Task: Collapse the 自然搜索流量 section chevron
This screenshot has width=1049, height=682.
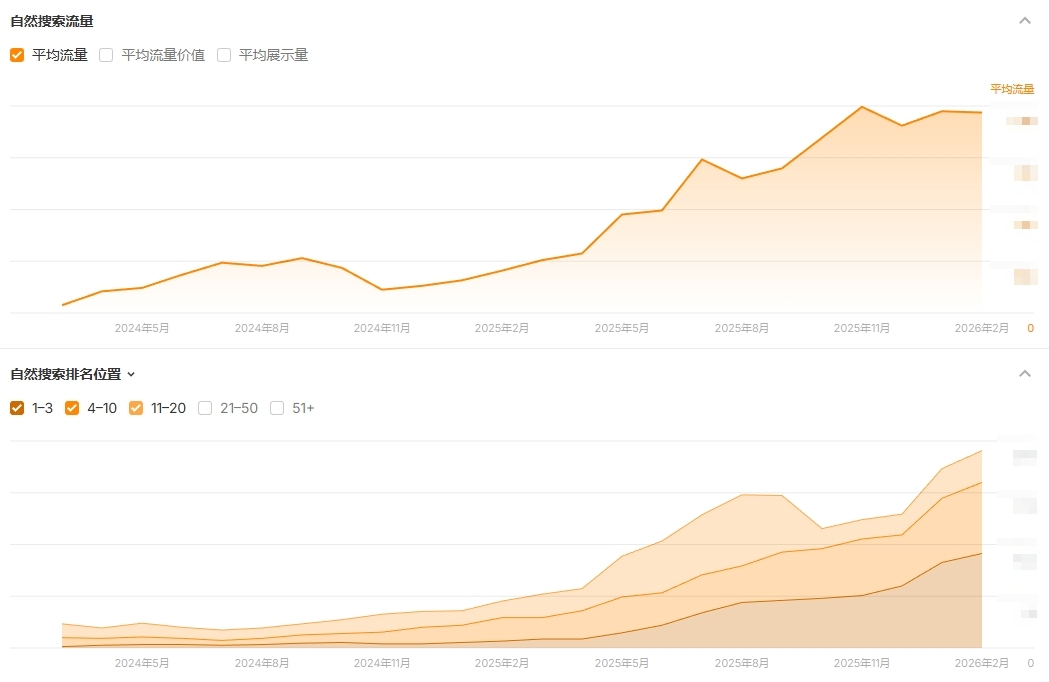Action: click(1024, 21)
